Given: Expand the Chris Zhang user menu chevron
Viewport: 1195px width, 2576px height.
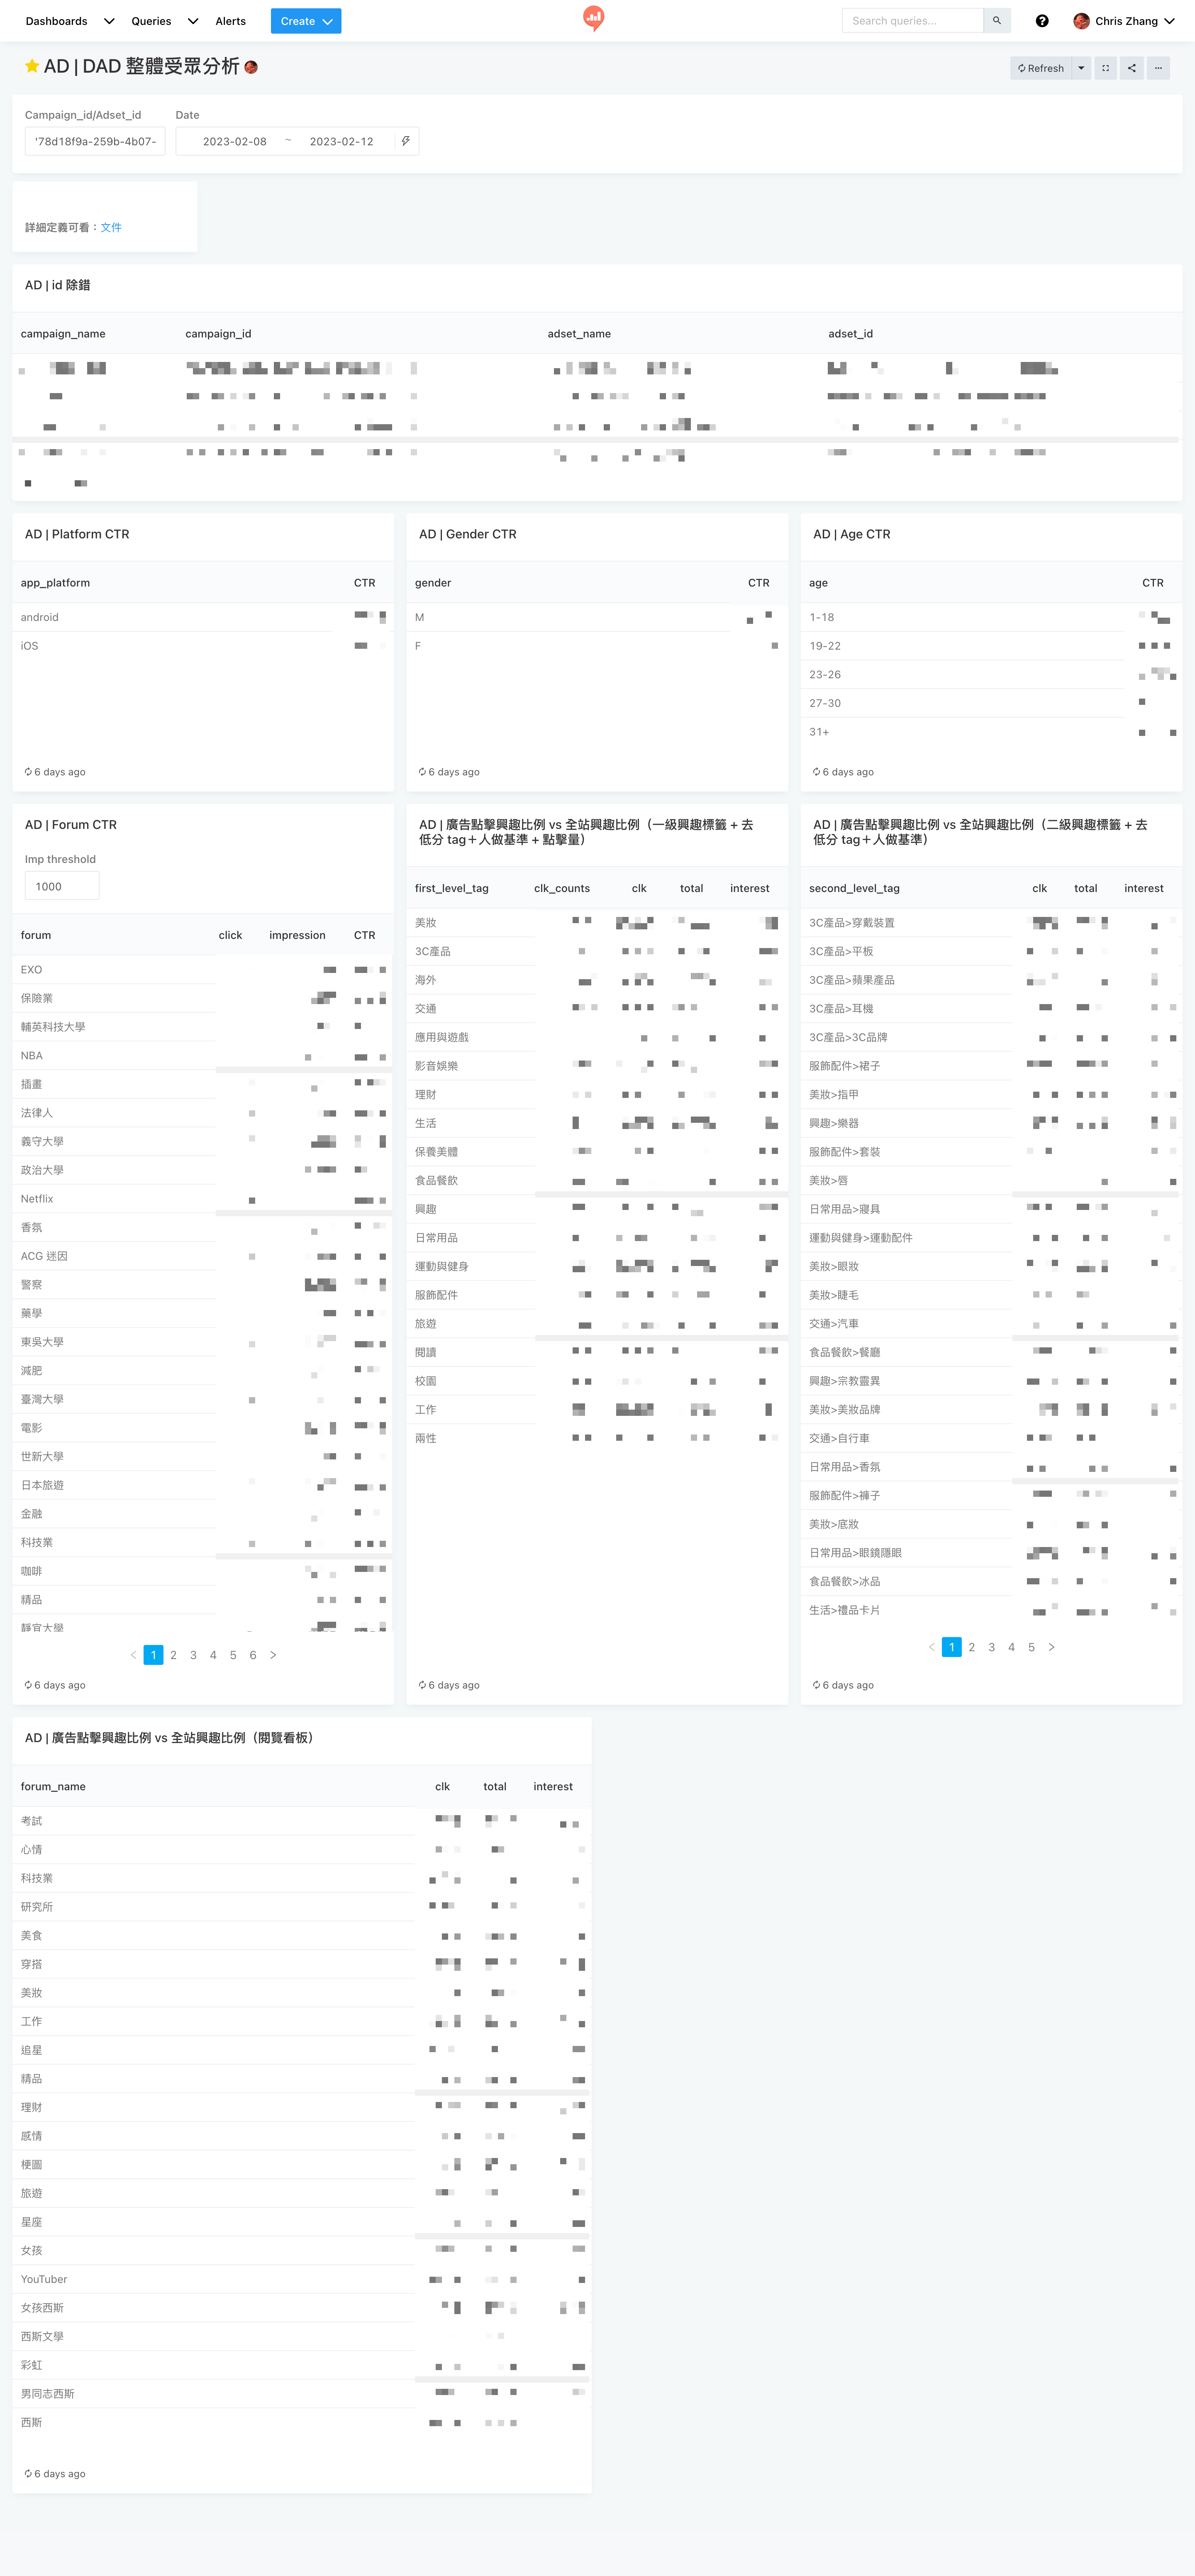Looking at the screenshot, I should [x=1169, y=21].
